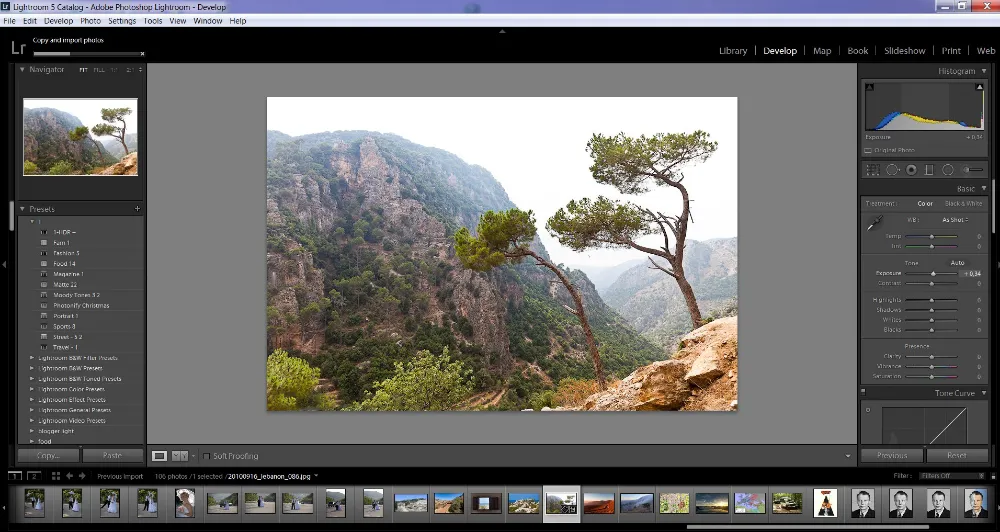Click the Copy... button
1000x532 pixels.
48,455
